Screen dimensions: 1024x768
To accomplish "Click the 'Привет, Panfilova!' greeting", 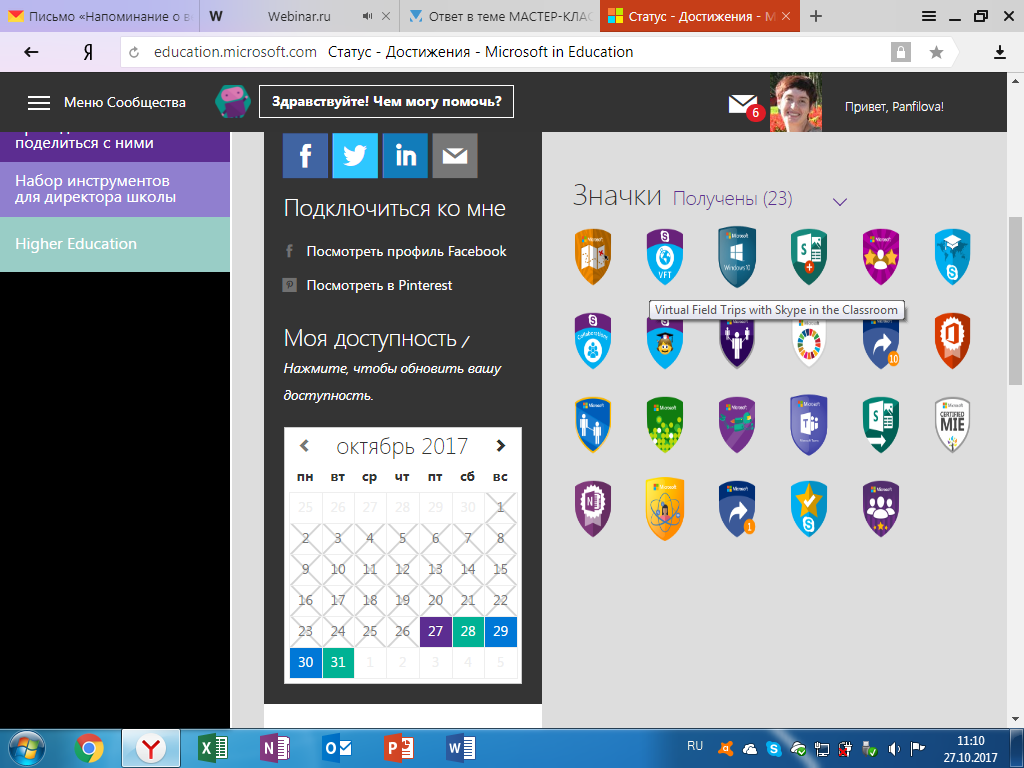I will 894,106.
